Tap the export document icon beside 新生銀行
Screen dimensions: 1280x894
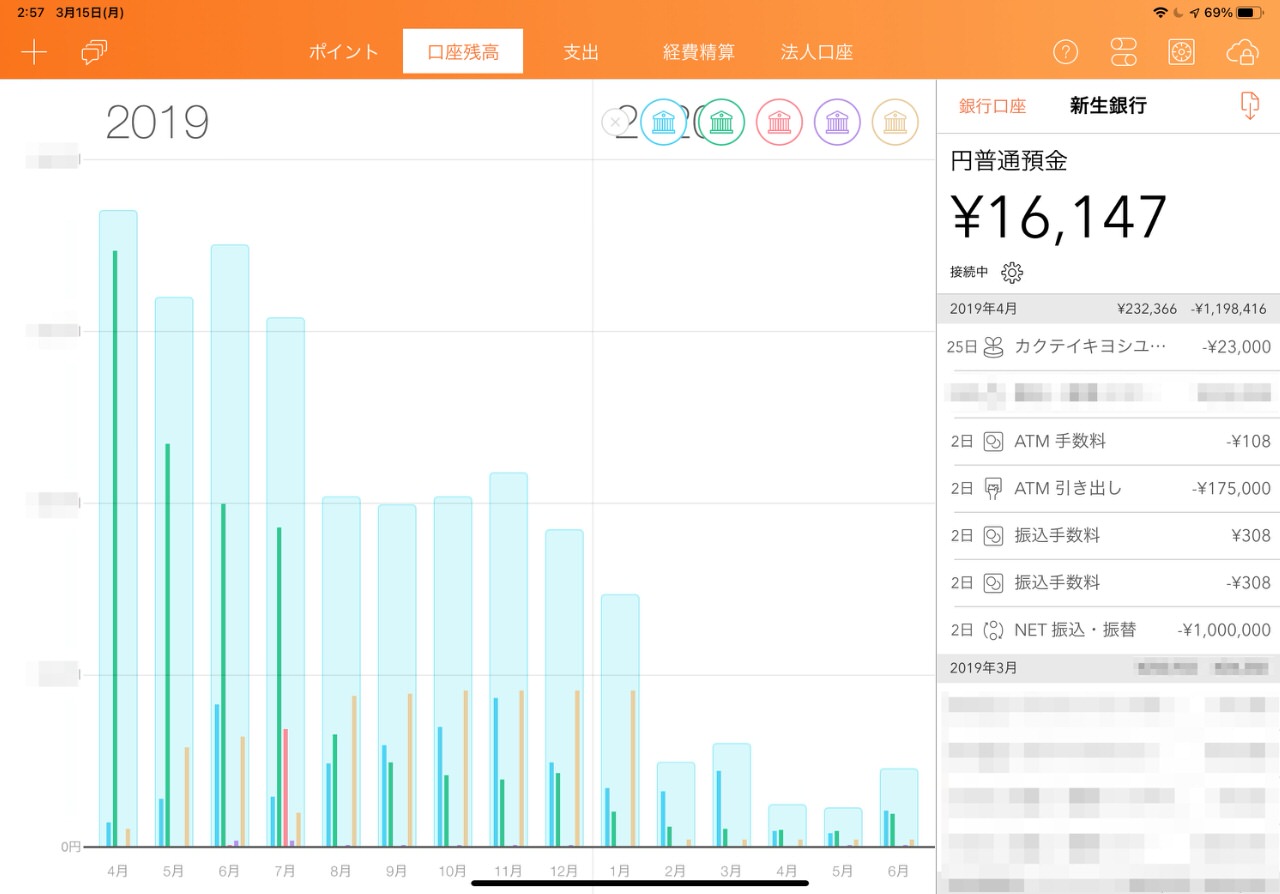tap(1248, 106)
